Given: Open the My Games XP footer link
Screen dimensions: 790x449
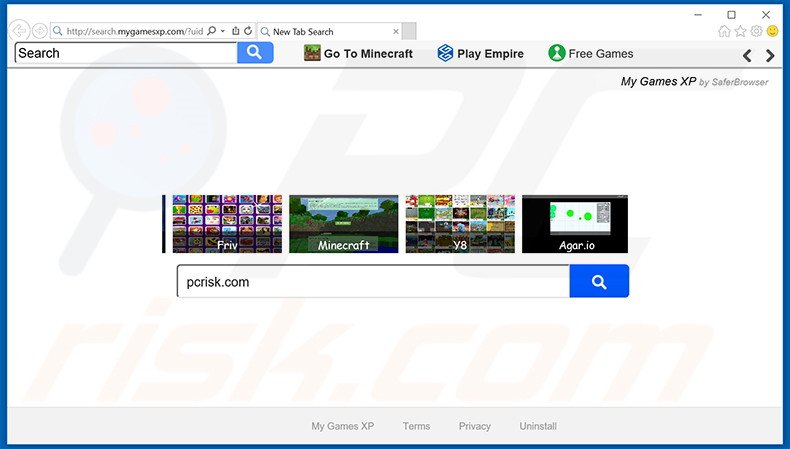Looking at the screenshot, I should (x=343, y=426).
